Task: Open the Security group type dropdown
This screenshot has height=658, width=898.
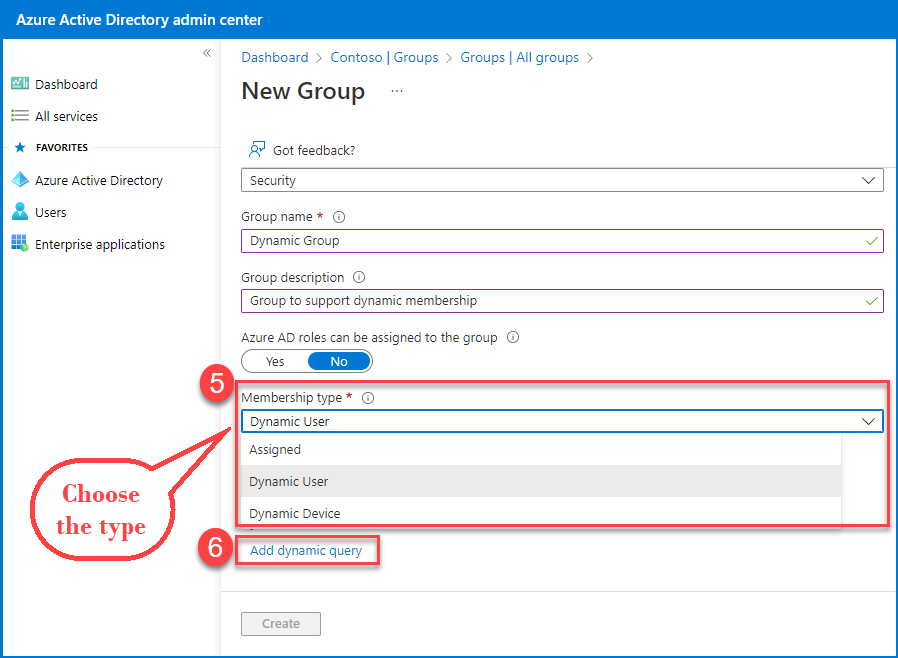Action: (562, 180)
